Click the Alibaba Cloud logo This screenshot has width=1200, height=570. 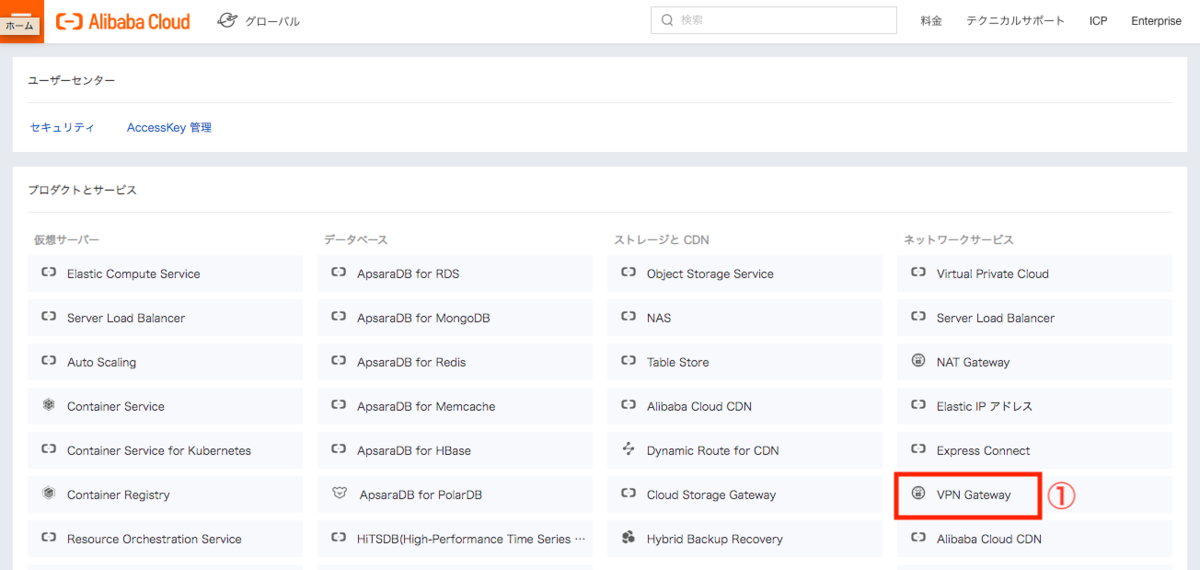(x=123, y=21)
